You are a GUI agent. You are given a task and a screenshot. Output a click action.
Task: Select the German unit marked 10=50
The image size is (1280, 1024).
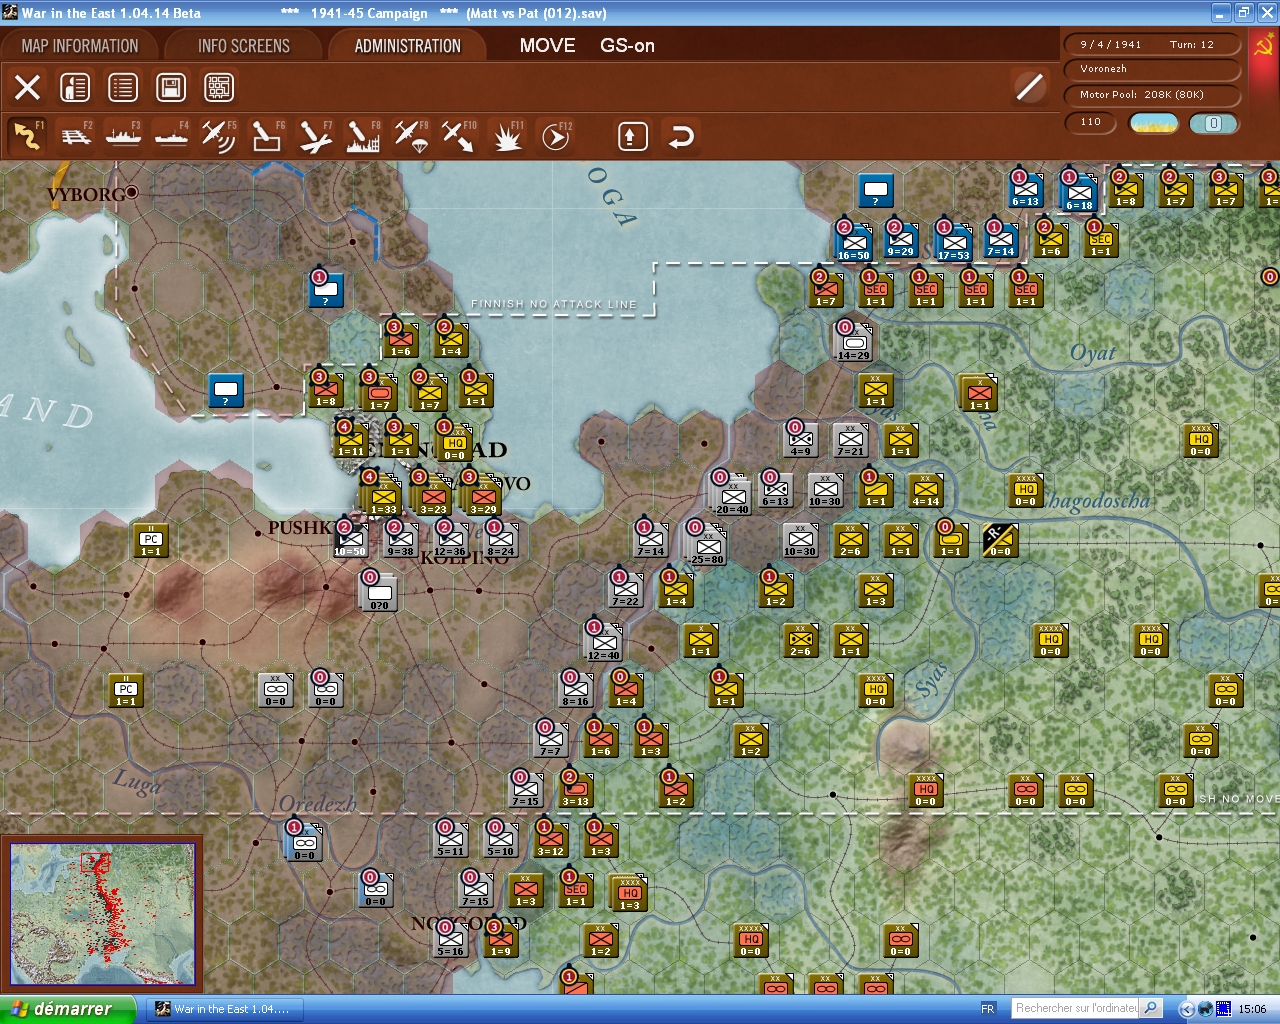coord(349,538)
